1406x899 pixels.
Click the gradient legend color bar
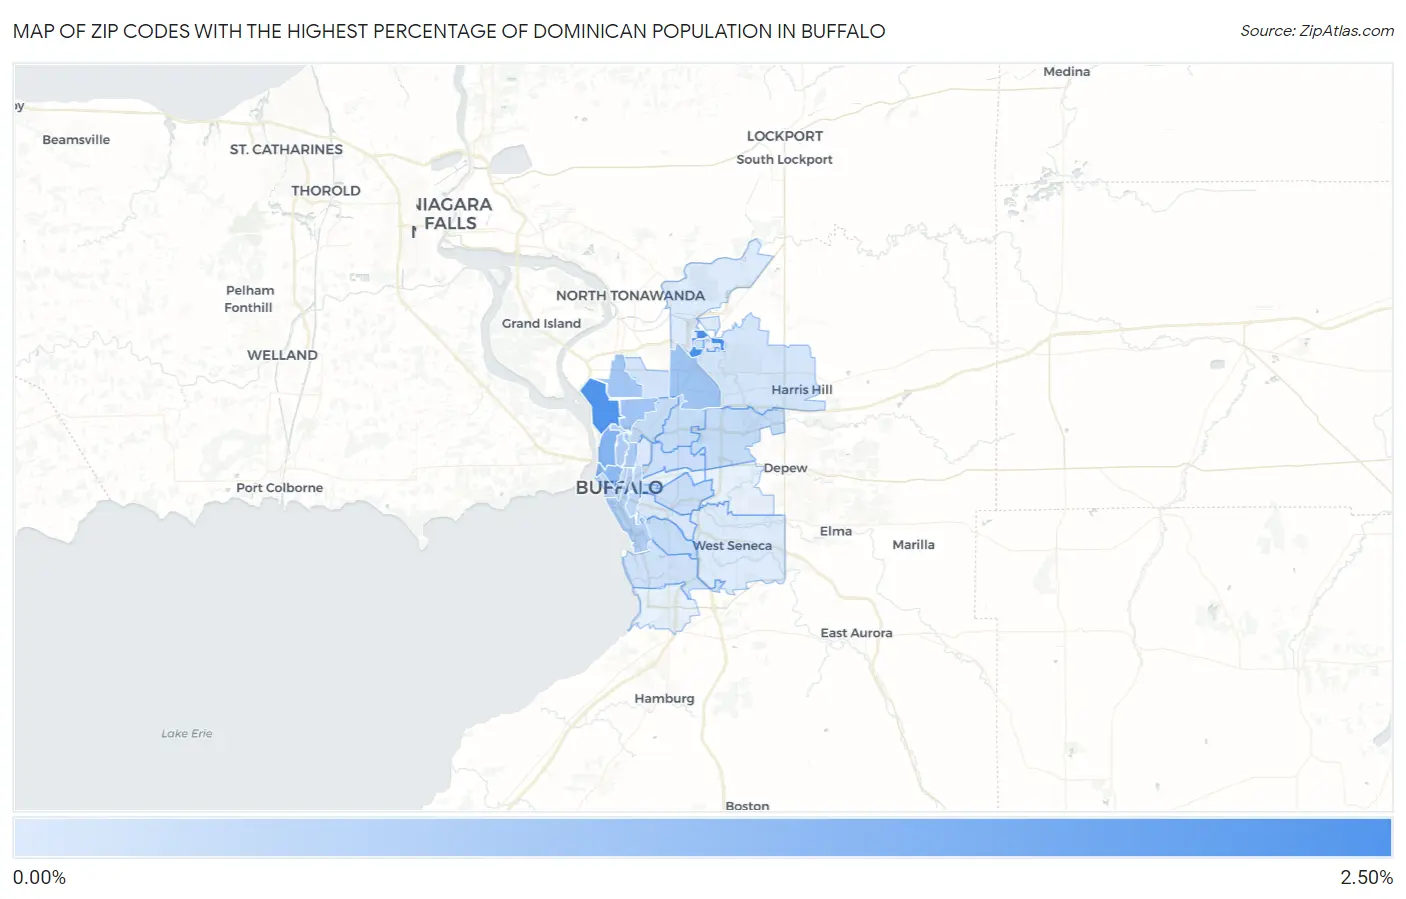coord(702,838)
